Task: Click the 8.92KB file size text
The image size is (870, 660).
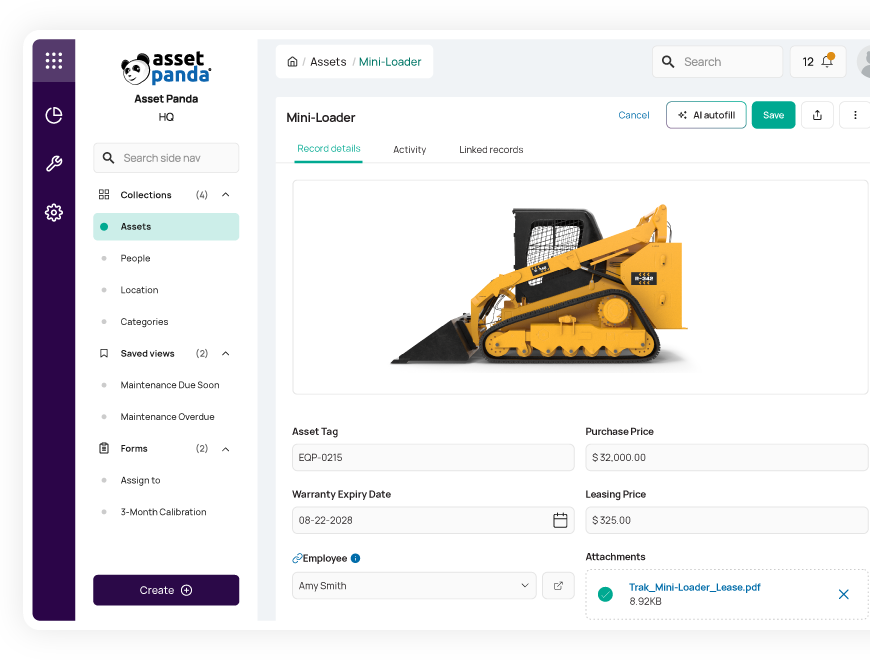Action: (x=645, y=601)
